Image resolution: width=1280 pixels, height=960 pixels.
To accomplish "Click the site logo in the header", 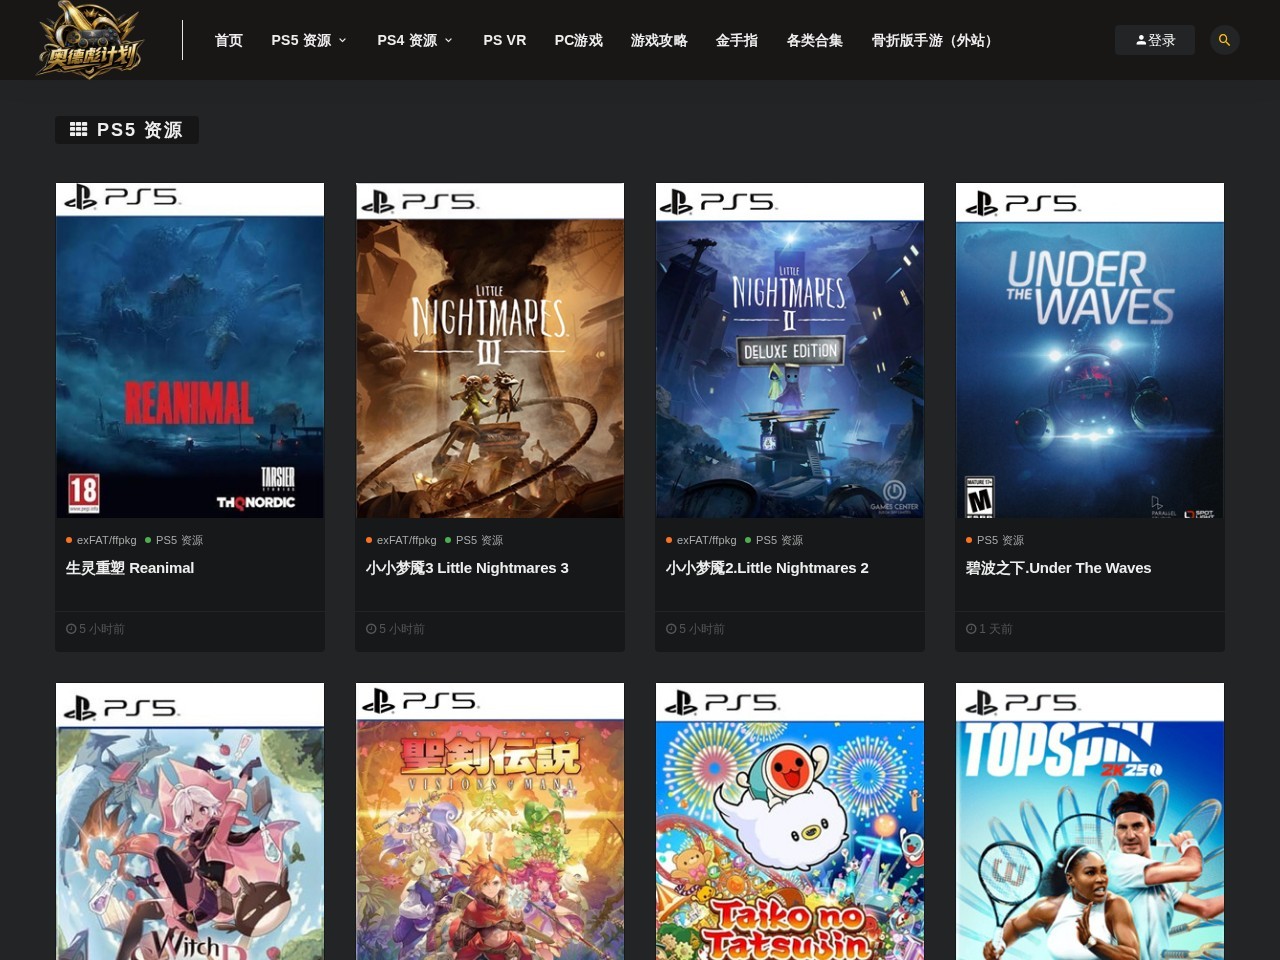I will tap(90, 40).
